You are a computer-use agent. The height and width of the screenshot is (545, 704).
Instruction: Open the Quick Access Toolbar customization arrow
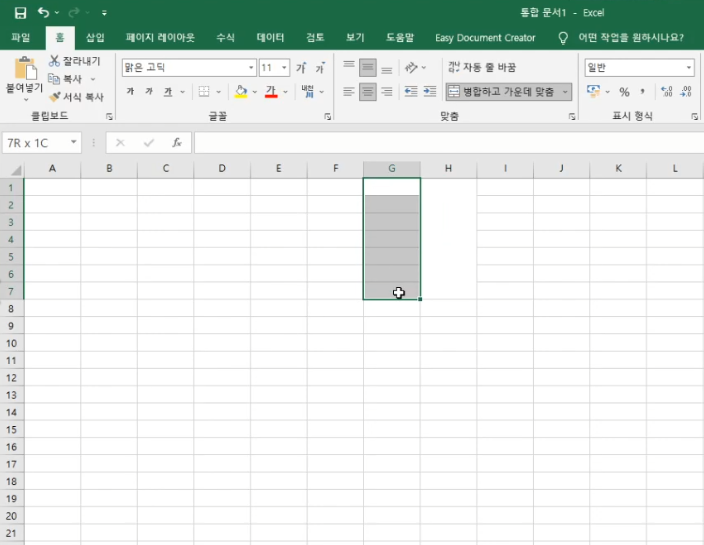[x=104, y=13]
